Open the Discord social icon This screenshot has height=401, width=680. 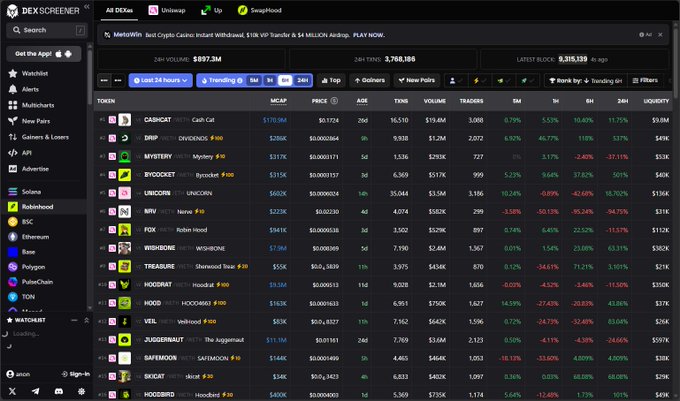(x=59, y=391)
